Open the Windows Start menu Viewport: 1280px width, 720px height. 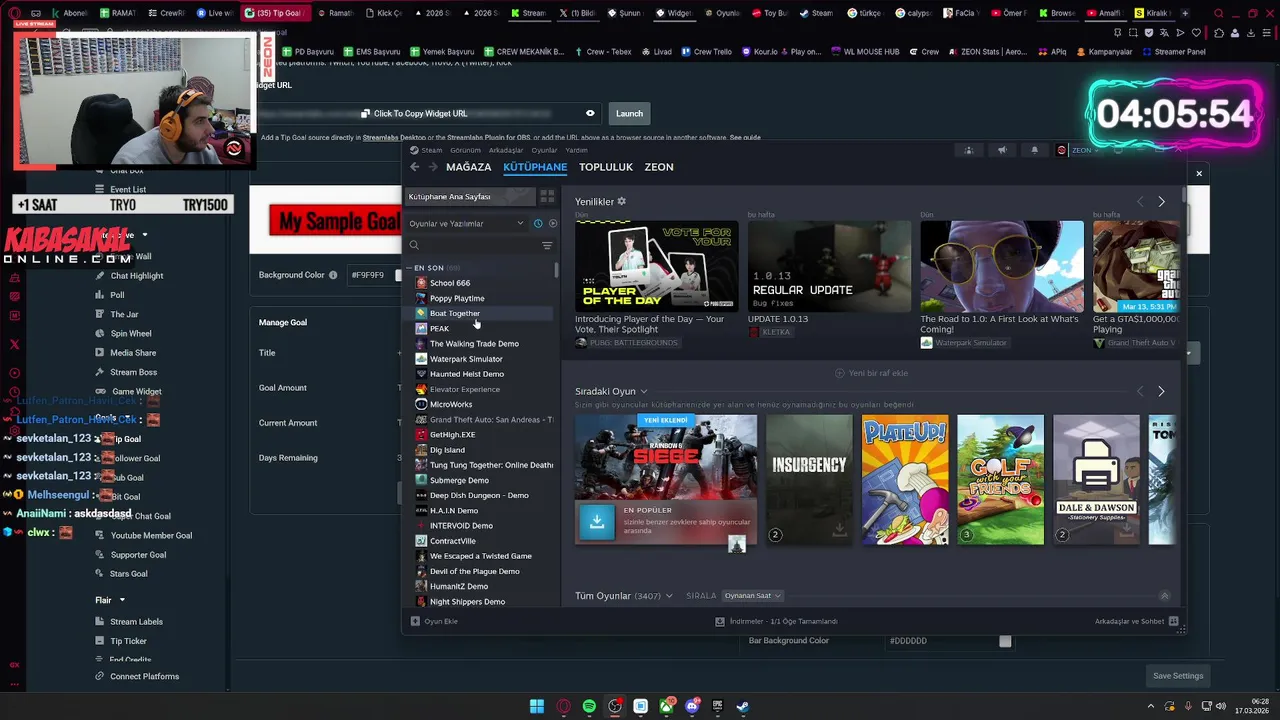(x=537, y=706)
